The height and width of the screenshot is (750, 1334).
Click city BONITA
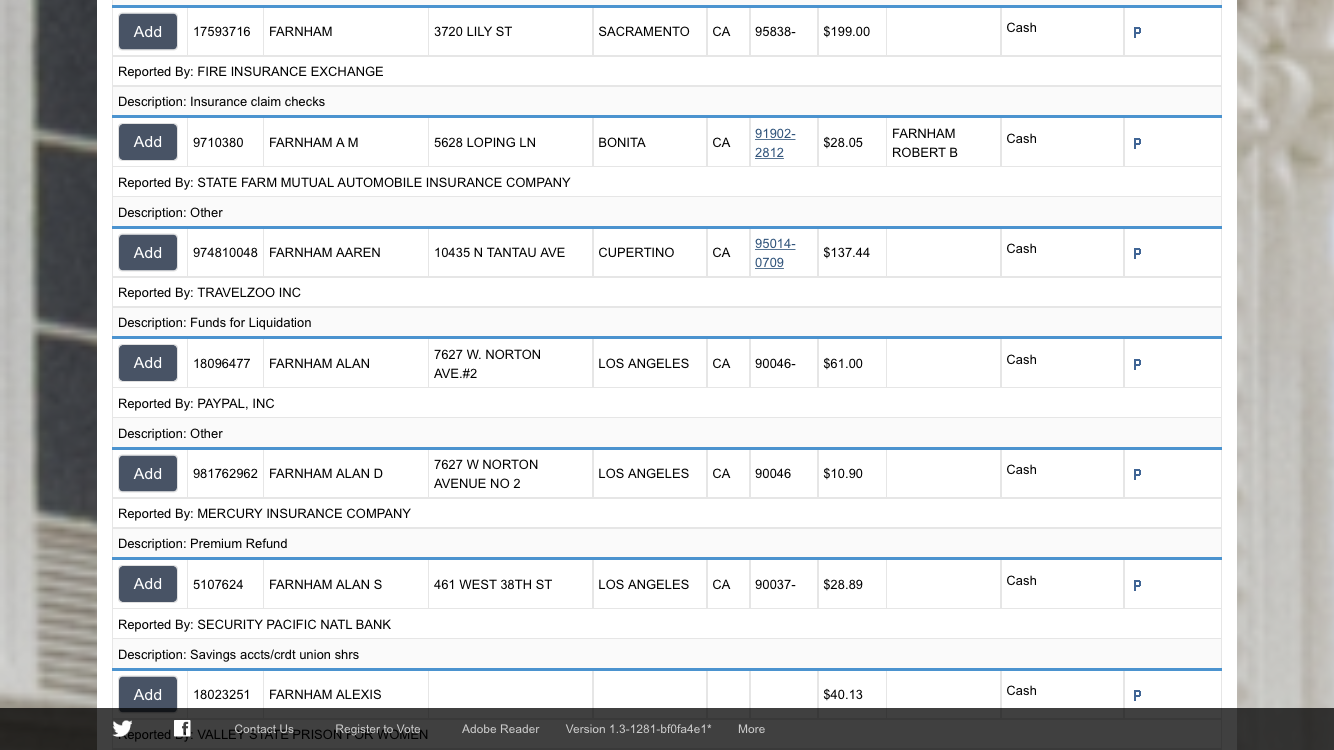pyautogui.click(x=622, y=143)
